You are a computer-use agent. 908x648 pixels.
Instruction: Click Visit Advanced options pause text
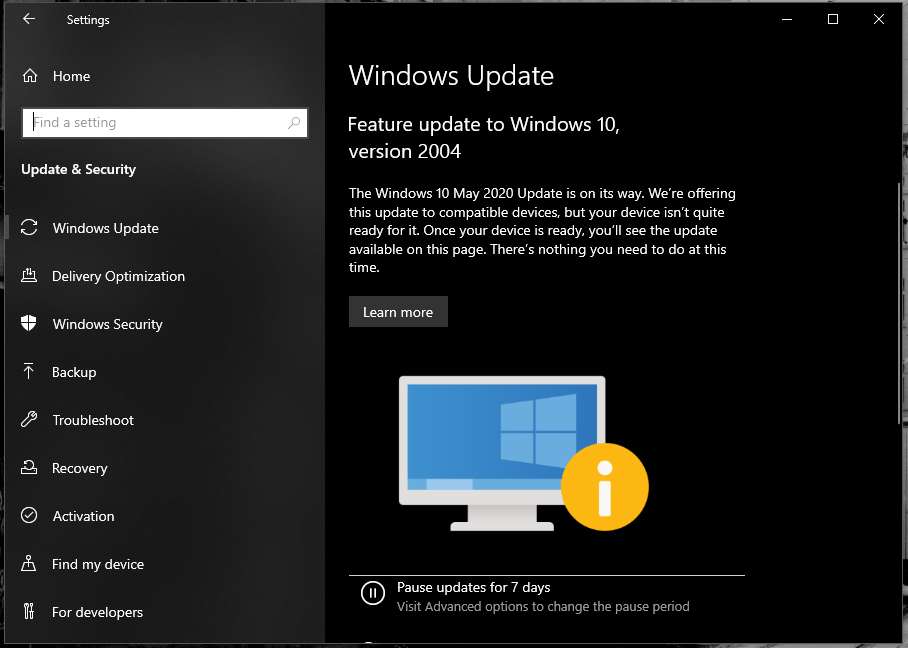543,606
